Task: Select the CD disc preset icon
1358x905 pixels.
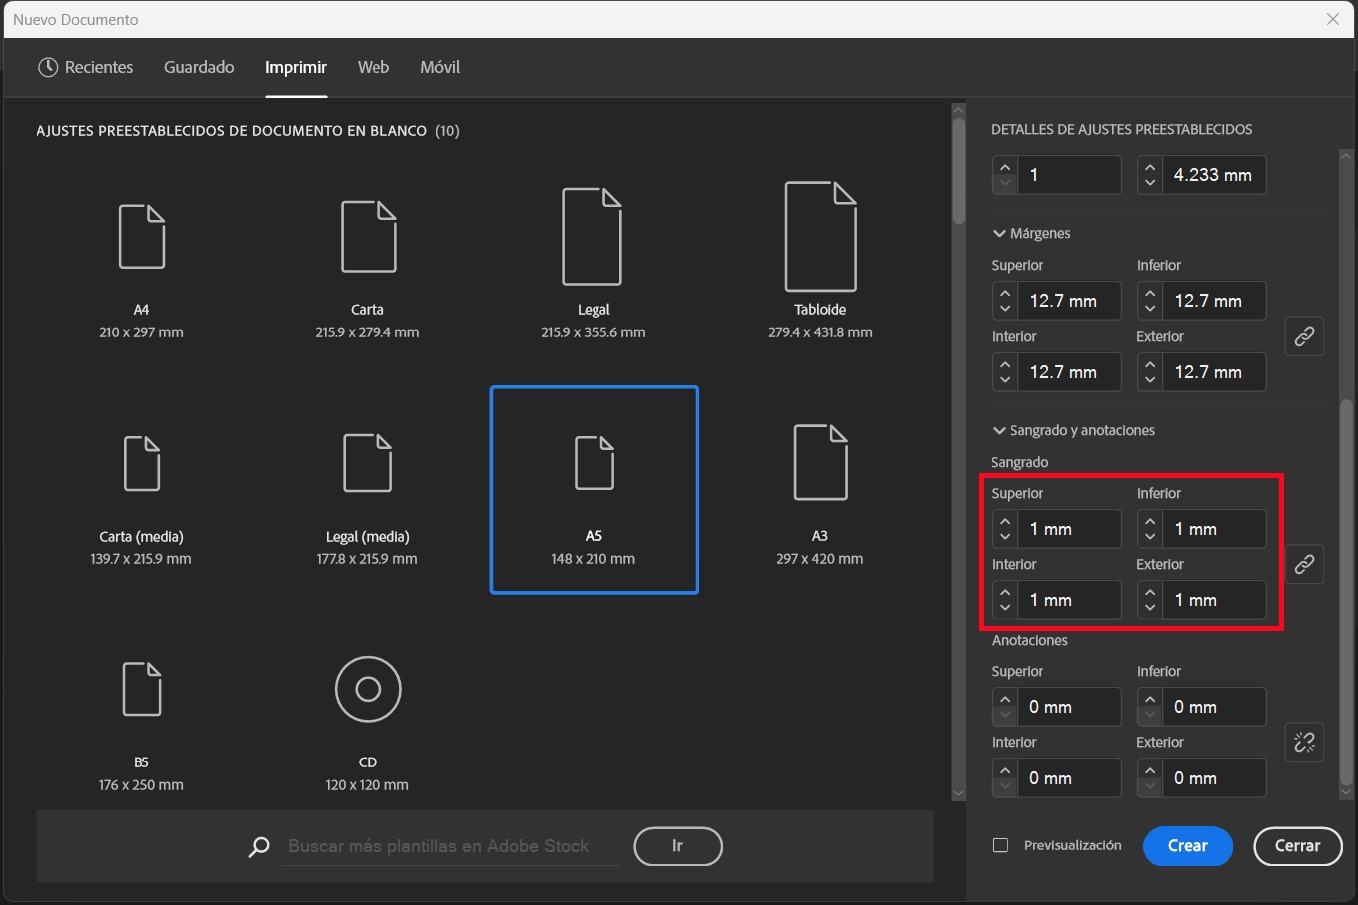Action: [367, 689]
